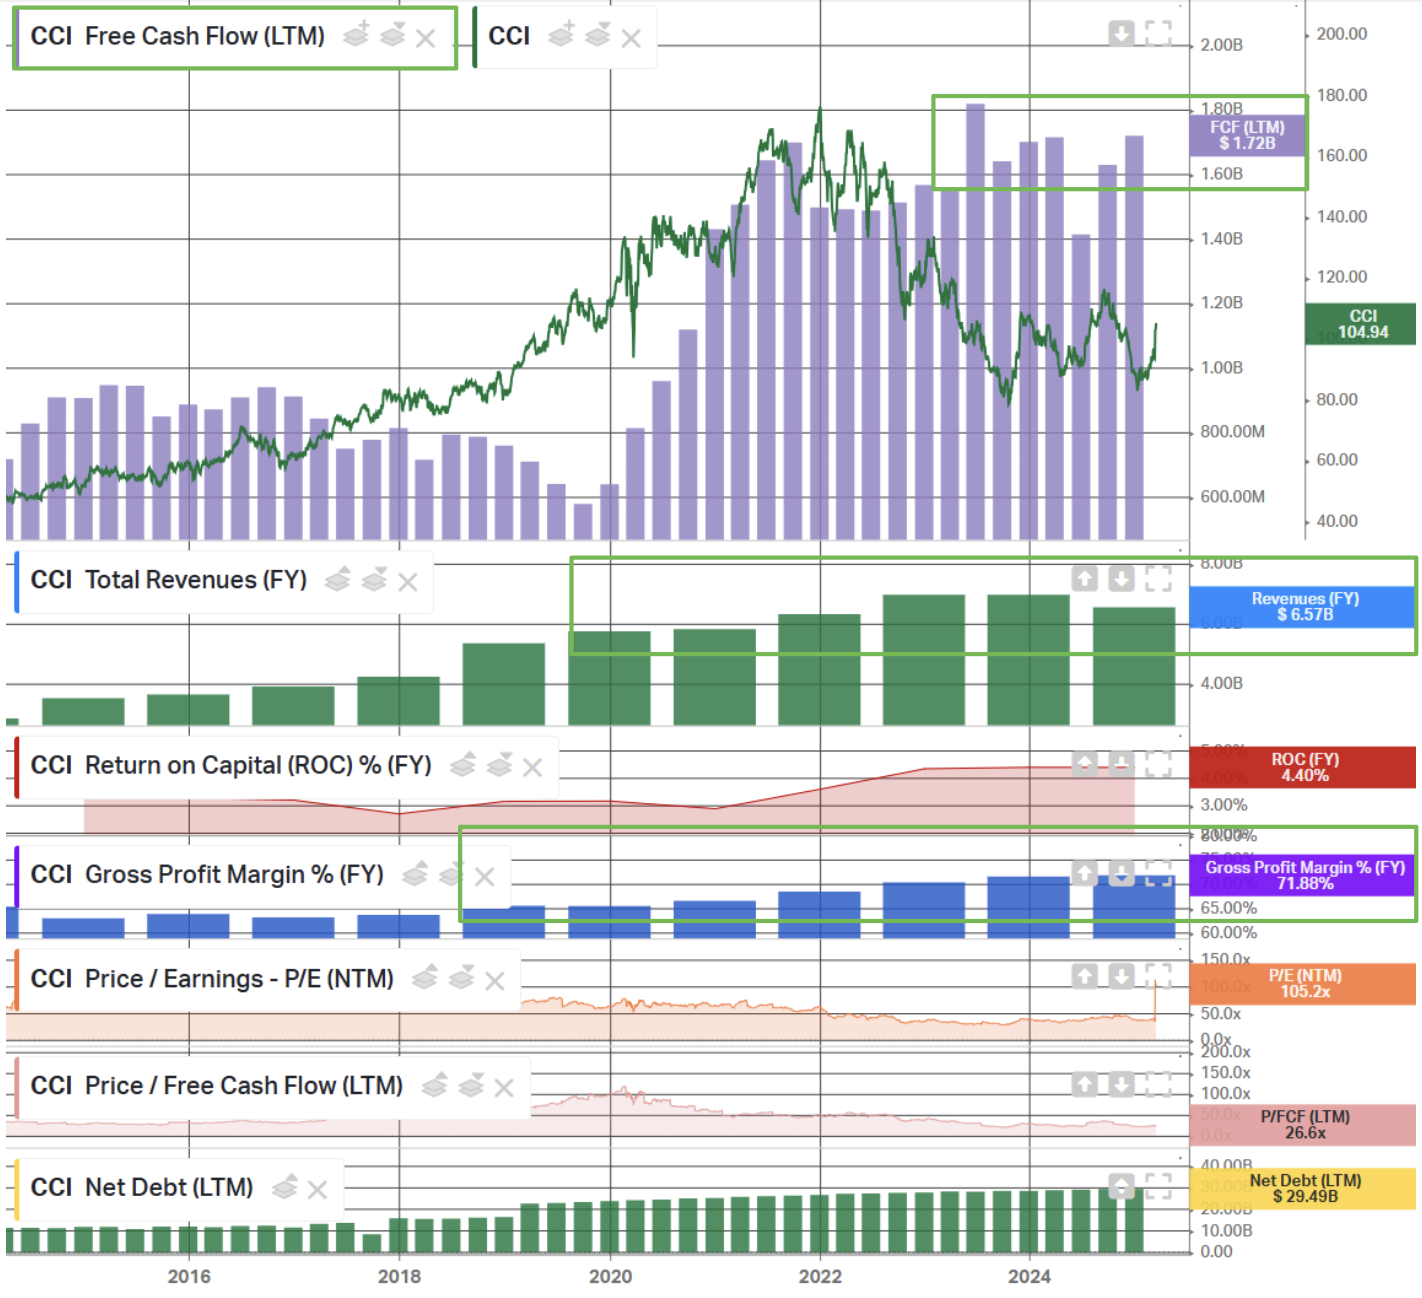This screenshot has width=1422, height=1298.
Task: Maximize the Total Revenues pane
Action: (1158, 578)
